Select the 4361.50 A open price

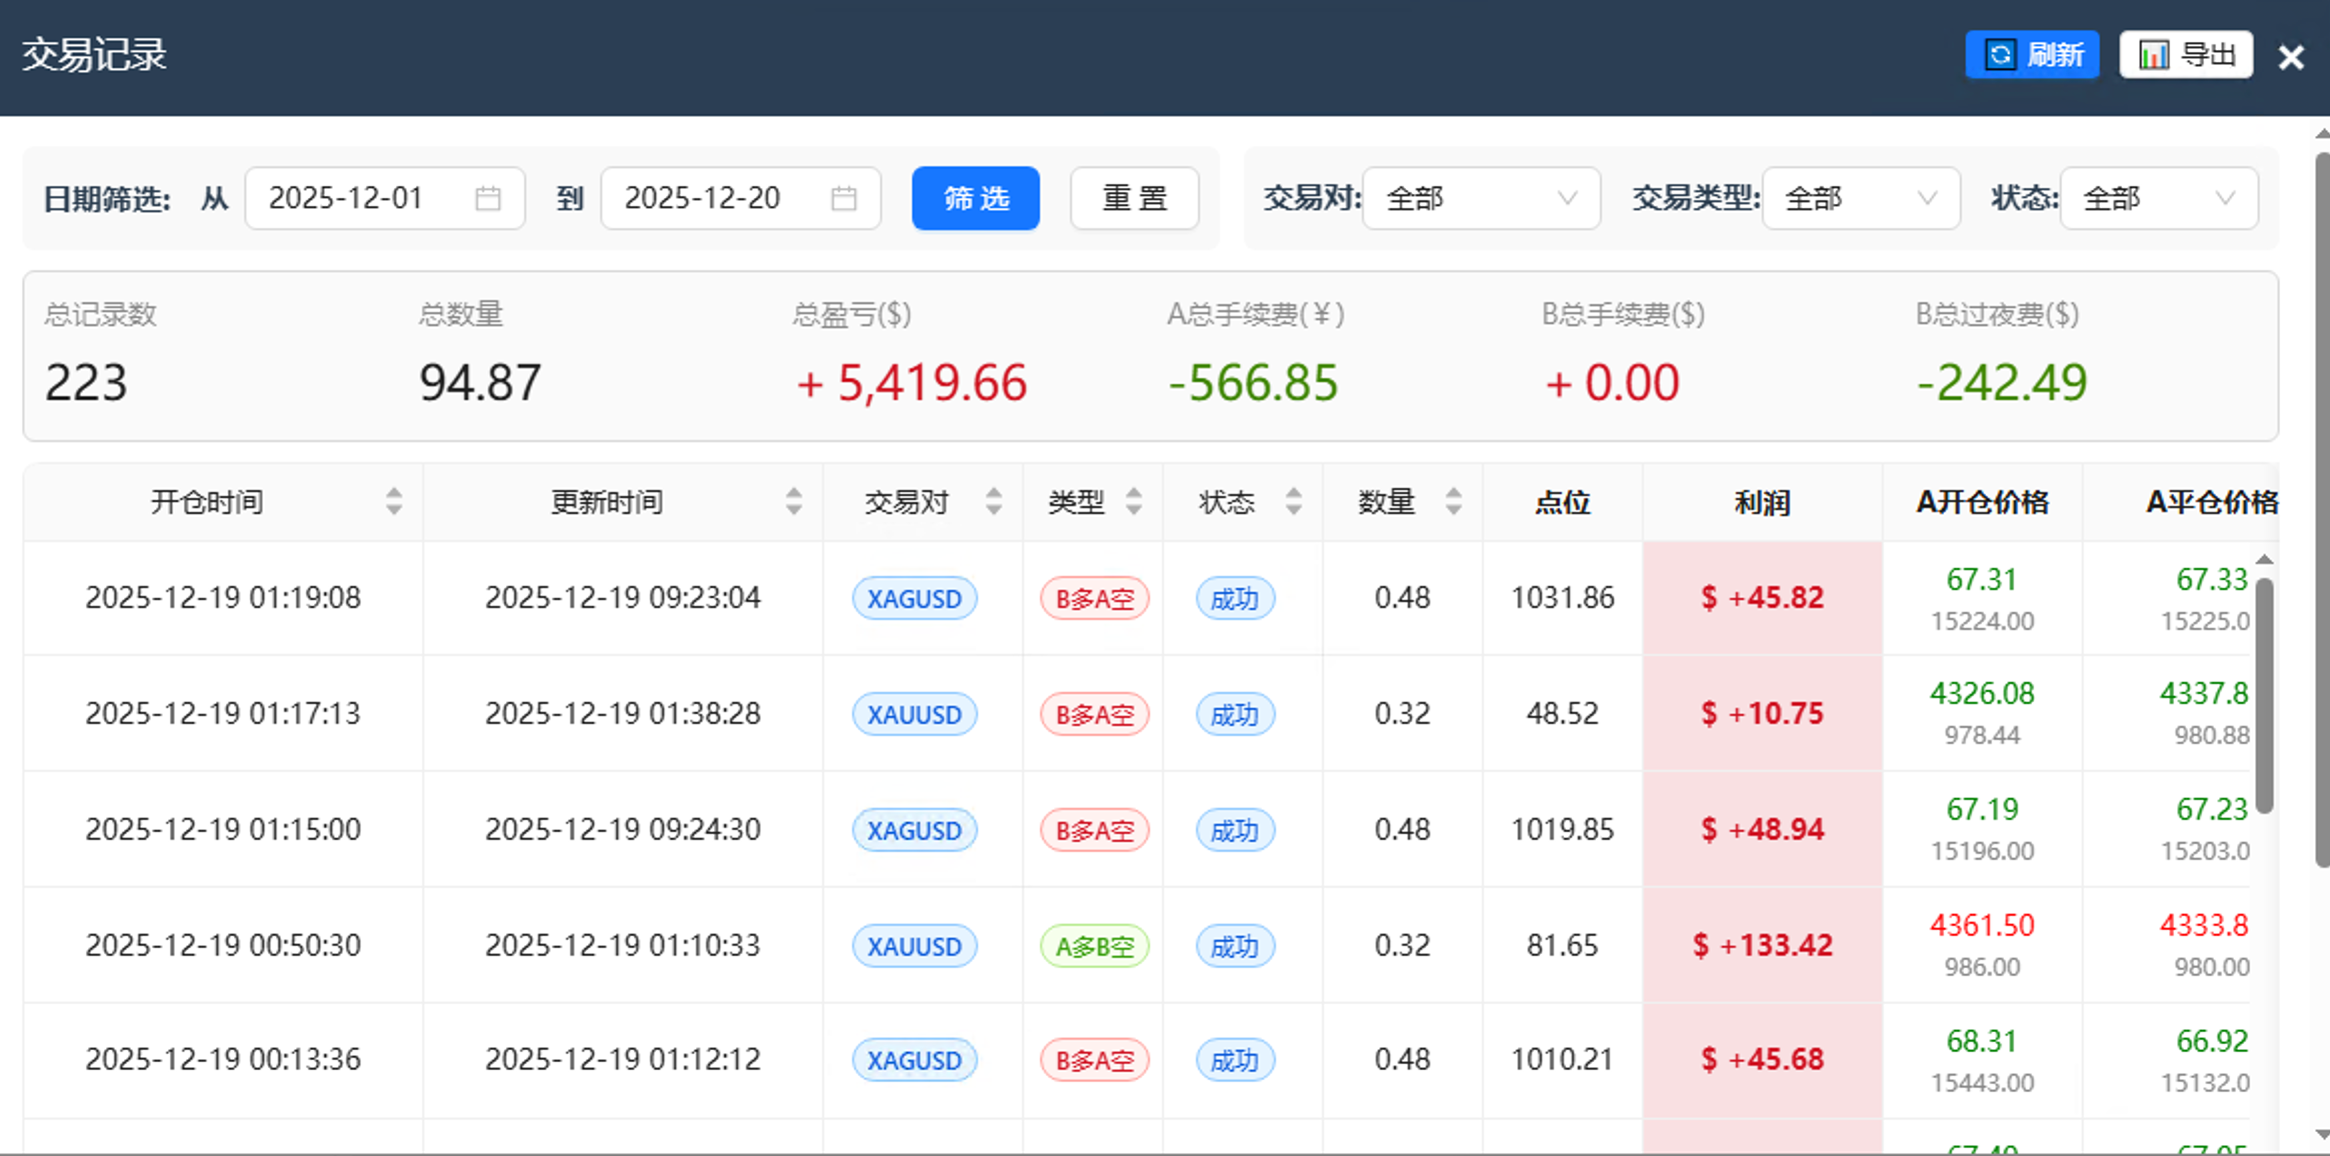[1982, 925]
